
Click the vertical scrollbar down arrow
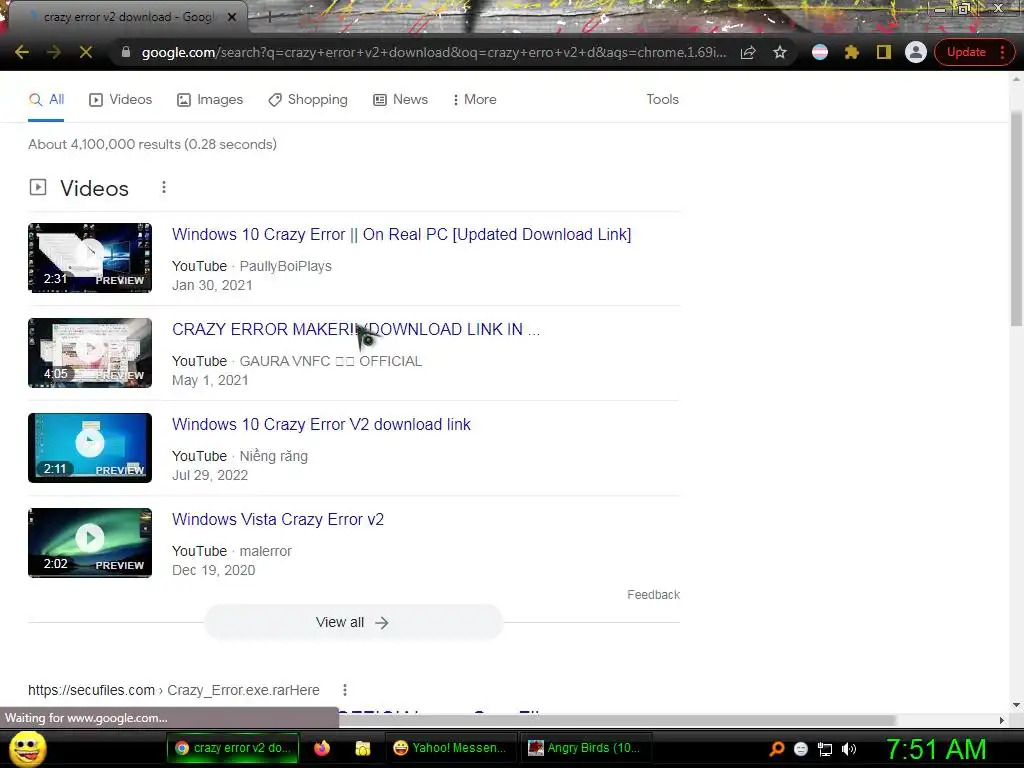[1016, 705]
